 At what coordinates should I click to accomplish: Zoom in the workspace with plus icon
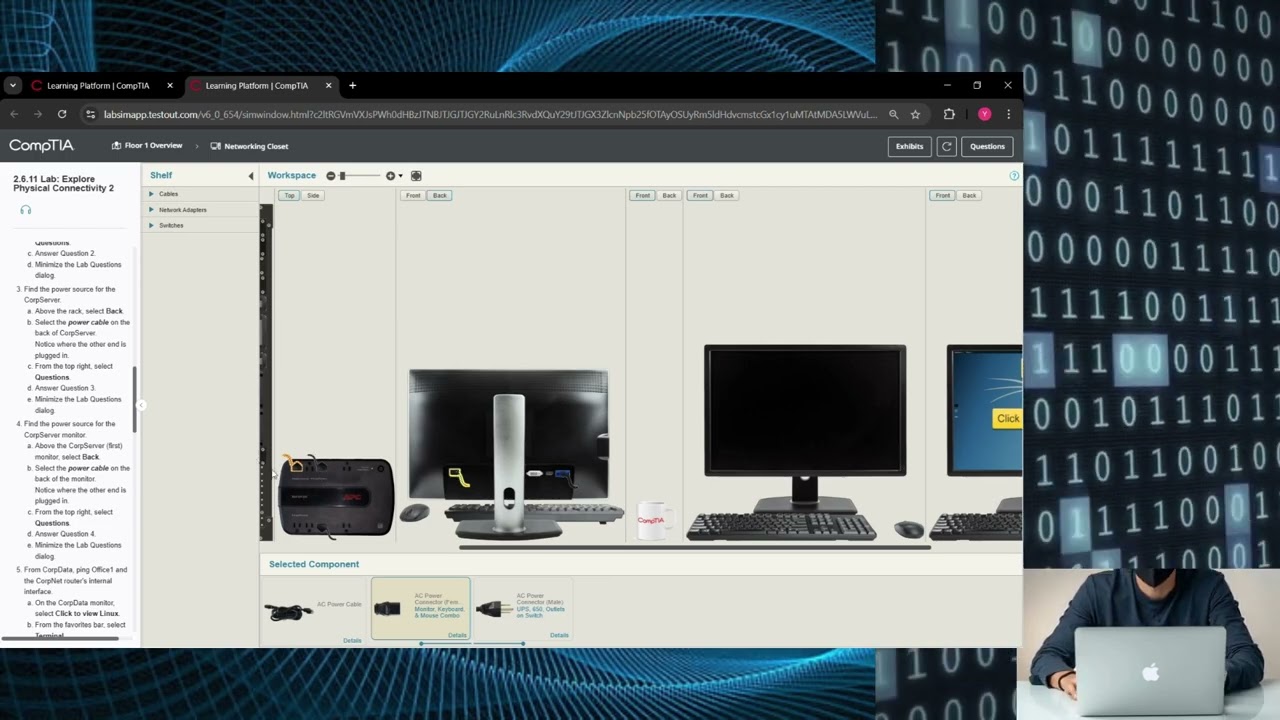coord(390,176)
